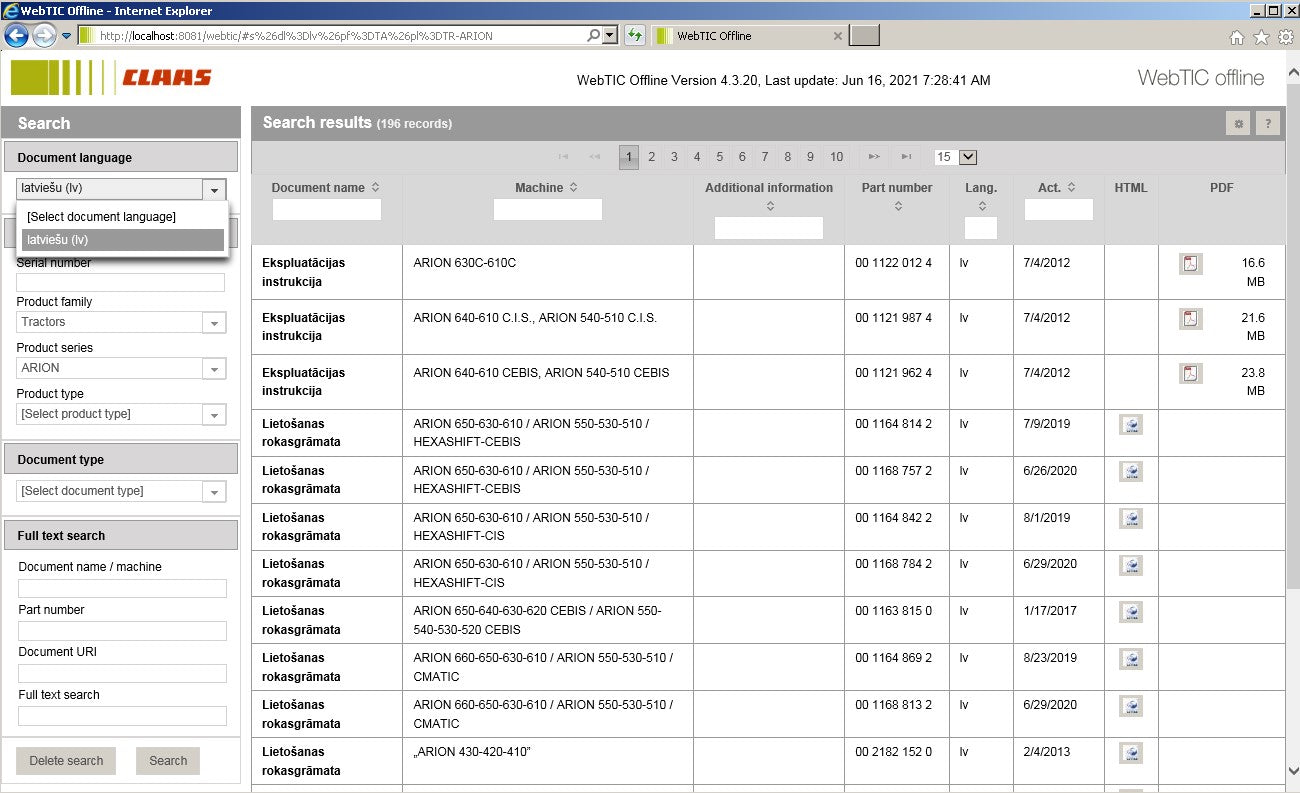Select latviešu (lv) language option
1300x793 pixels.
tap(122, 240)
